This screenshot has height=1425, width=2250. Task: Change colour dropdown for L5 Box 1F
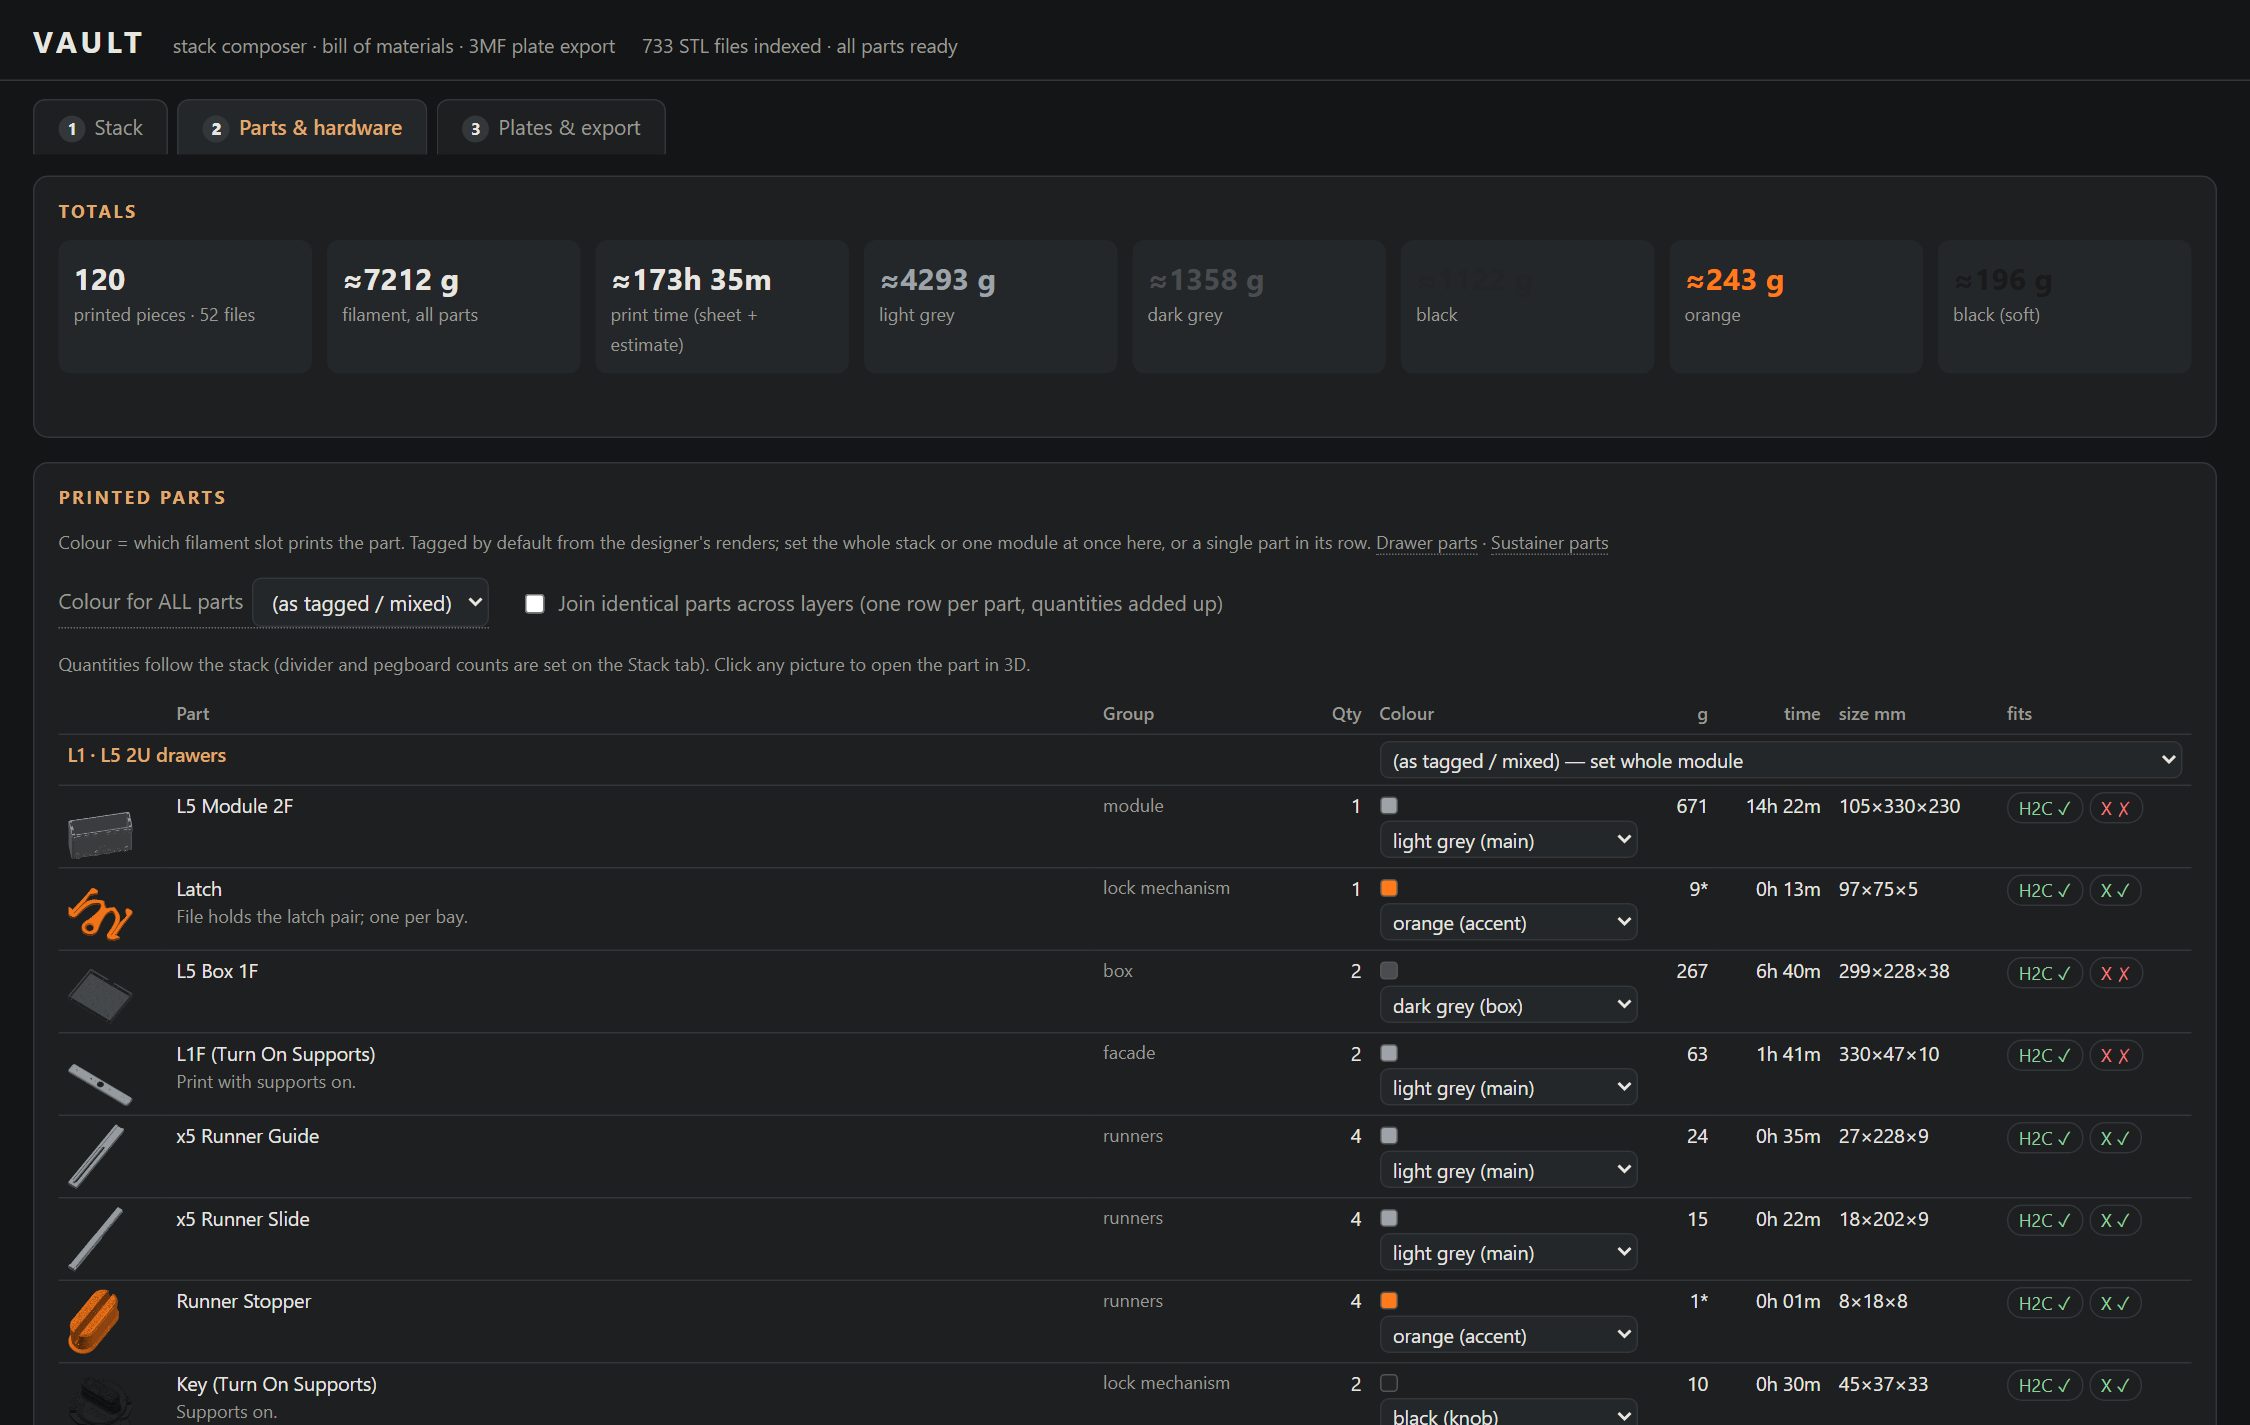coord(1508,1006)
